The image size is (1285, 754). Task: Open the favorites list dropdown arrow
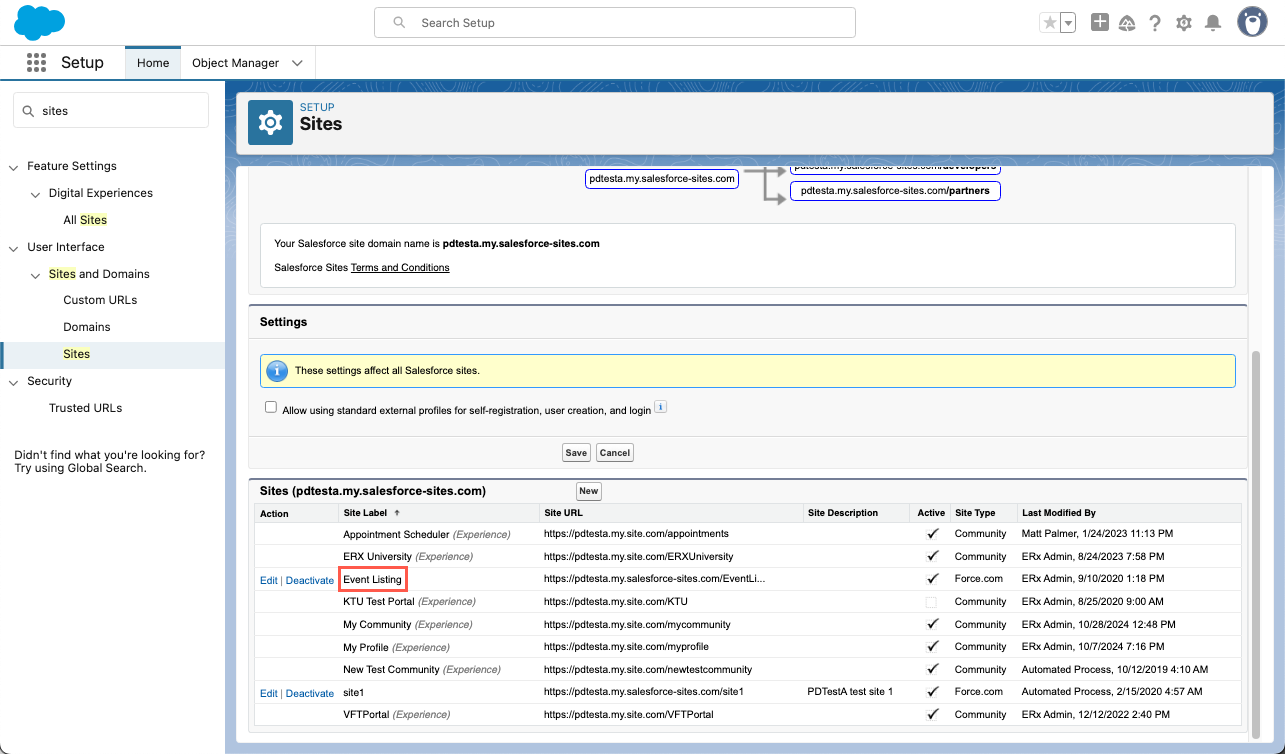pyautogui.click(x=1068, y=23)
